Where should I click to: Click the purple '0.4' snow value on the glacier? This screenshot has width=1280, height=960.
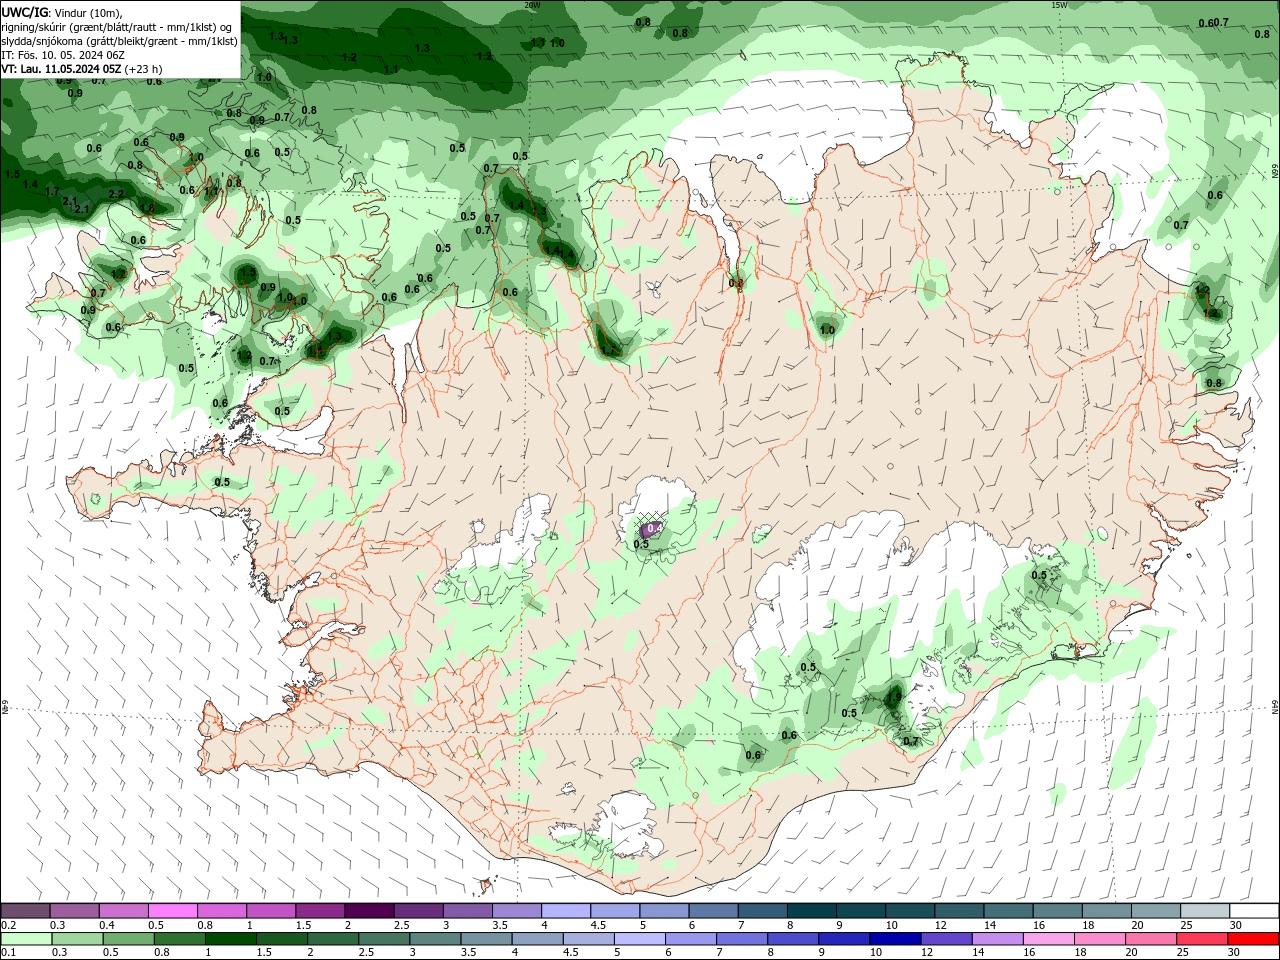coord(654,528)
